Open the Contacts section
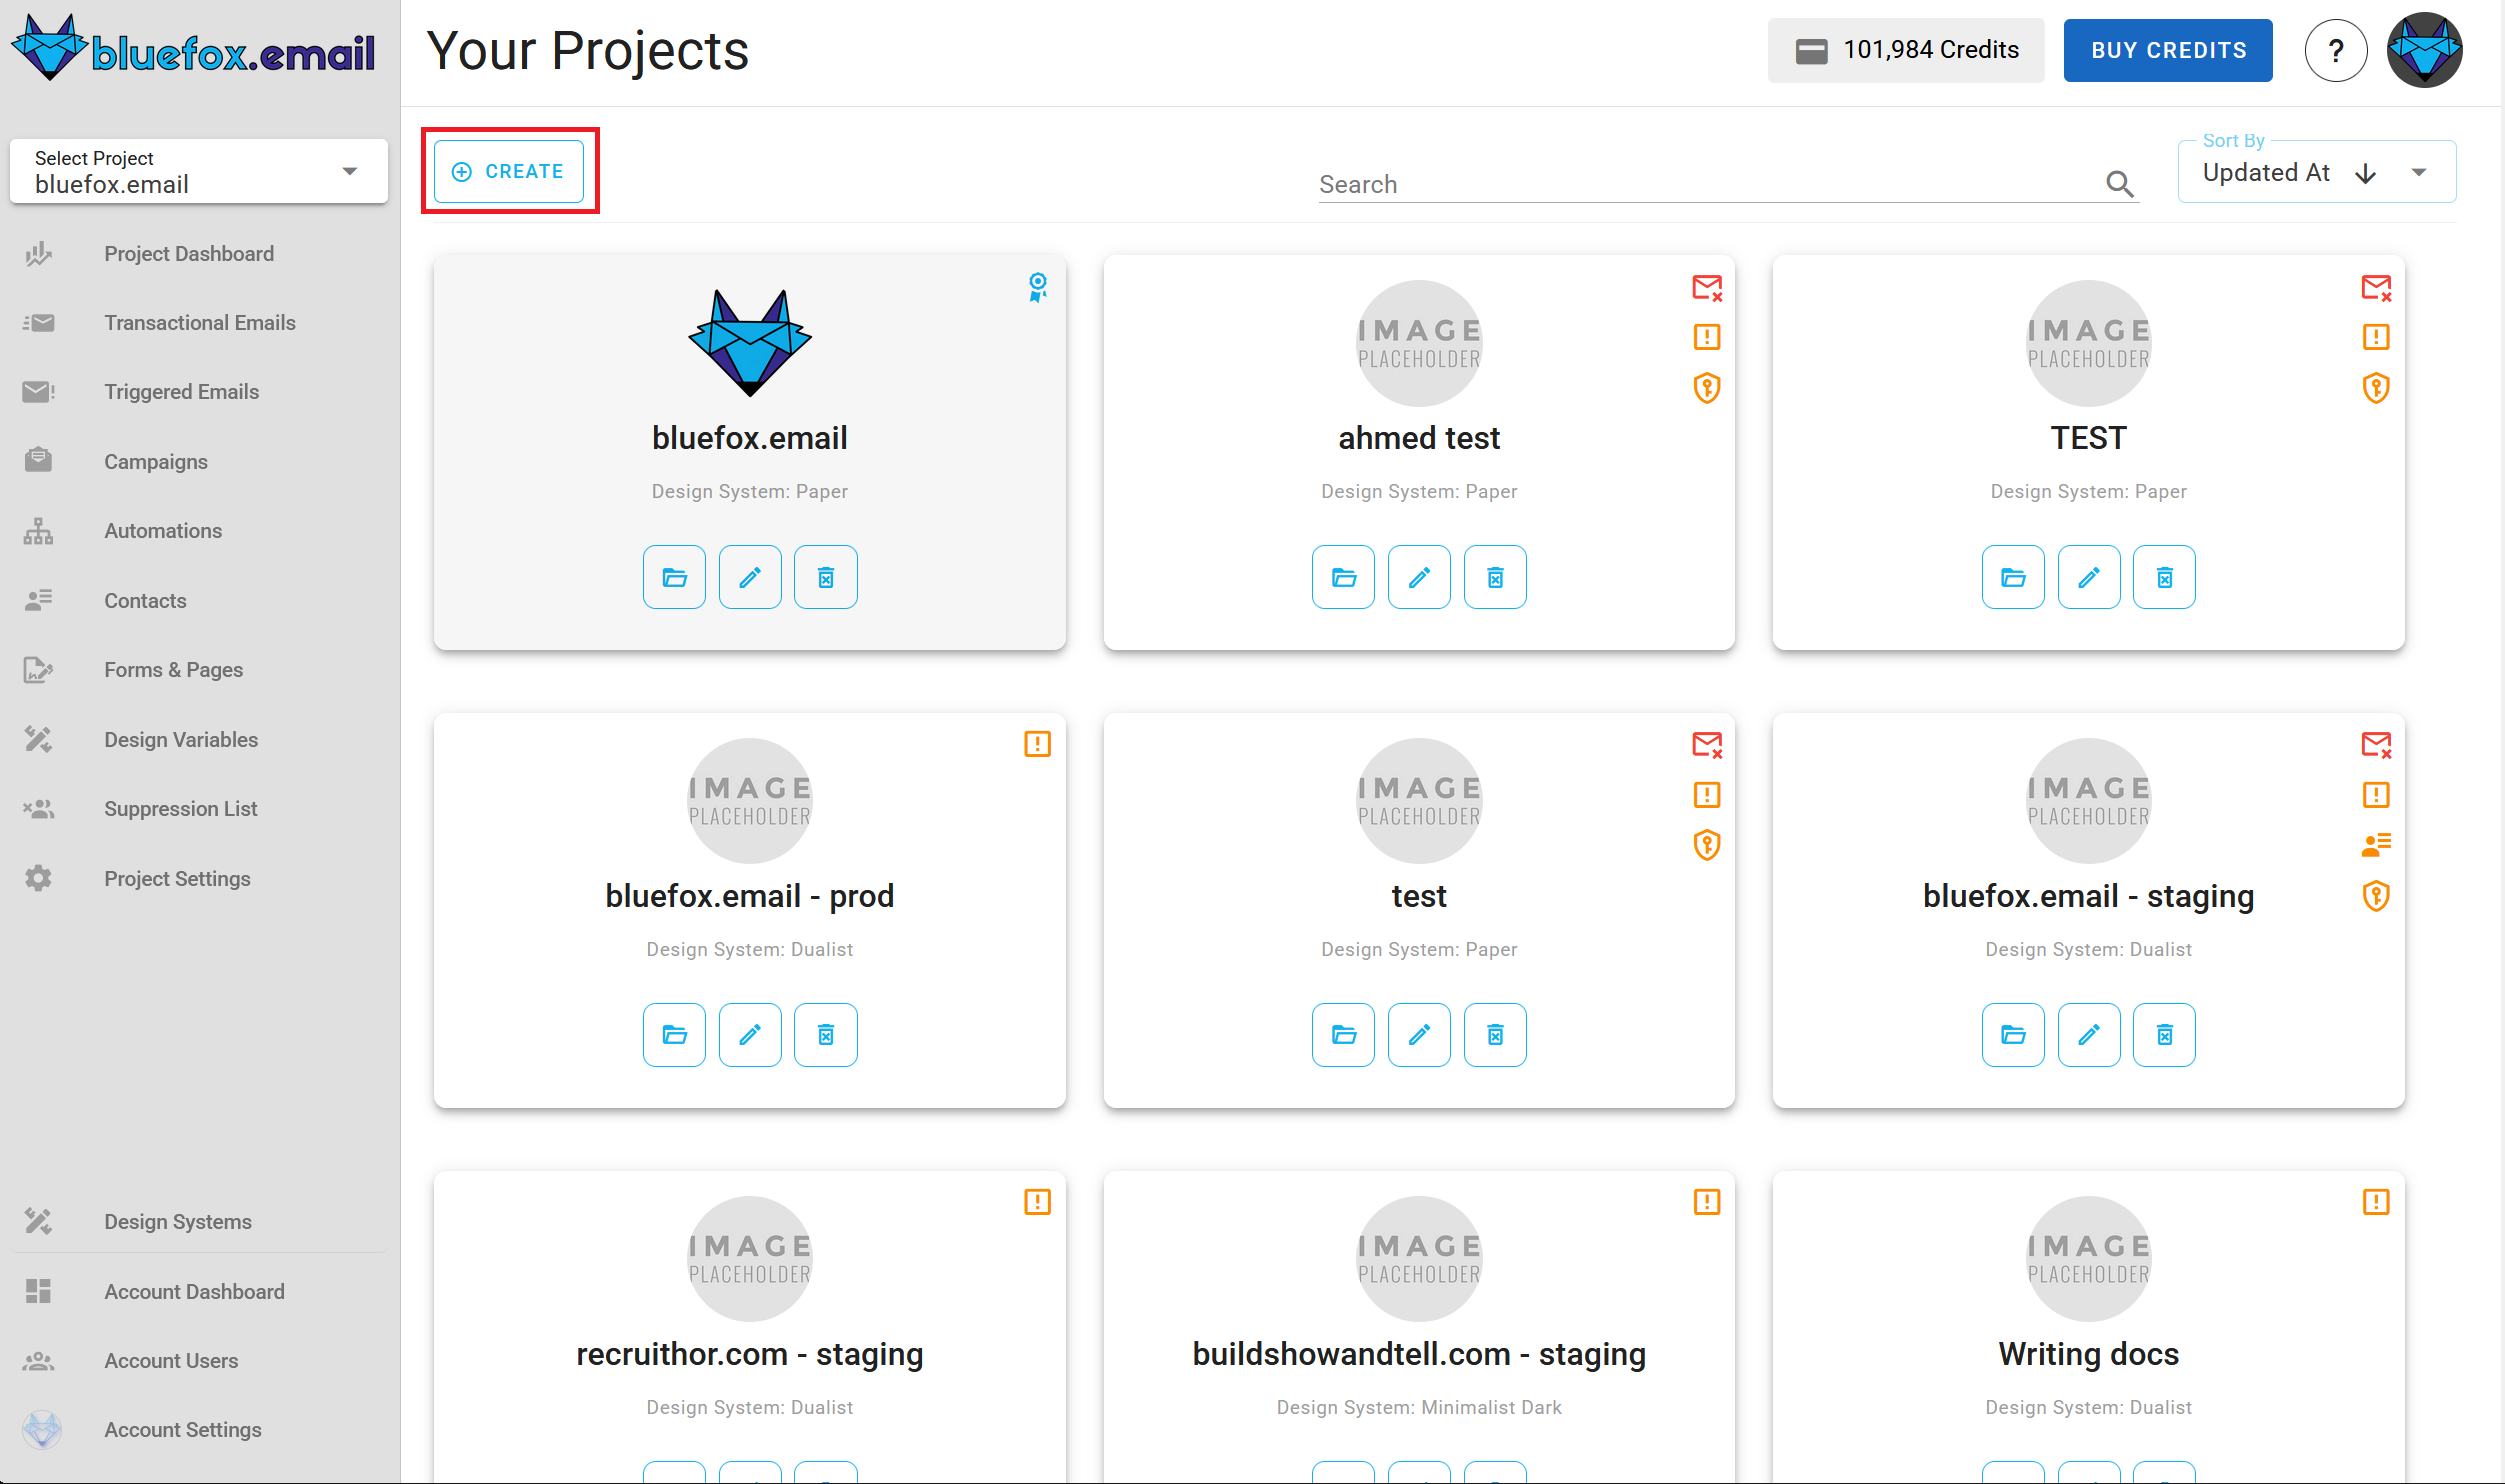This screenshot has height=1484, width=2505. 145,600
